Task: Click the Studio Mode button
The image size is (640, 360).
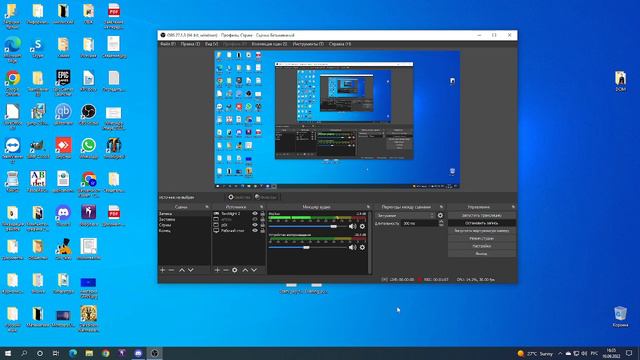Action: coord(482,238)
